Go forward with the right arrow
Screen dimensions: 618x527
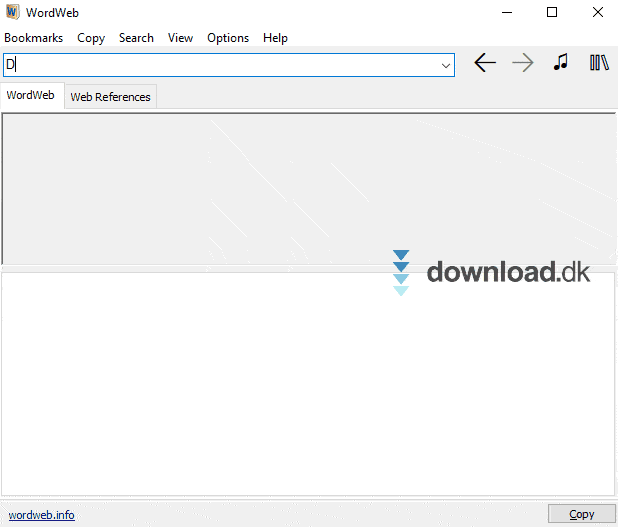(523, 63)
